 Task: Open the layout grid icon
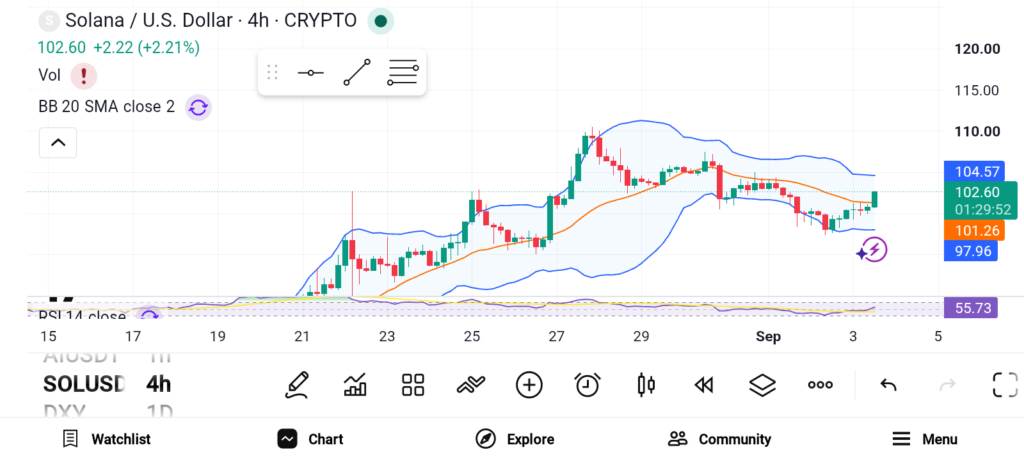[413, 385]
